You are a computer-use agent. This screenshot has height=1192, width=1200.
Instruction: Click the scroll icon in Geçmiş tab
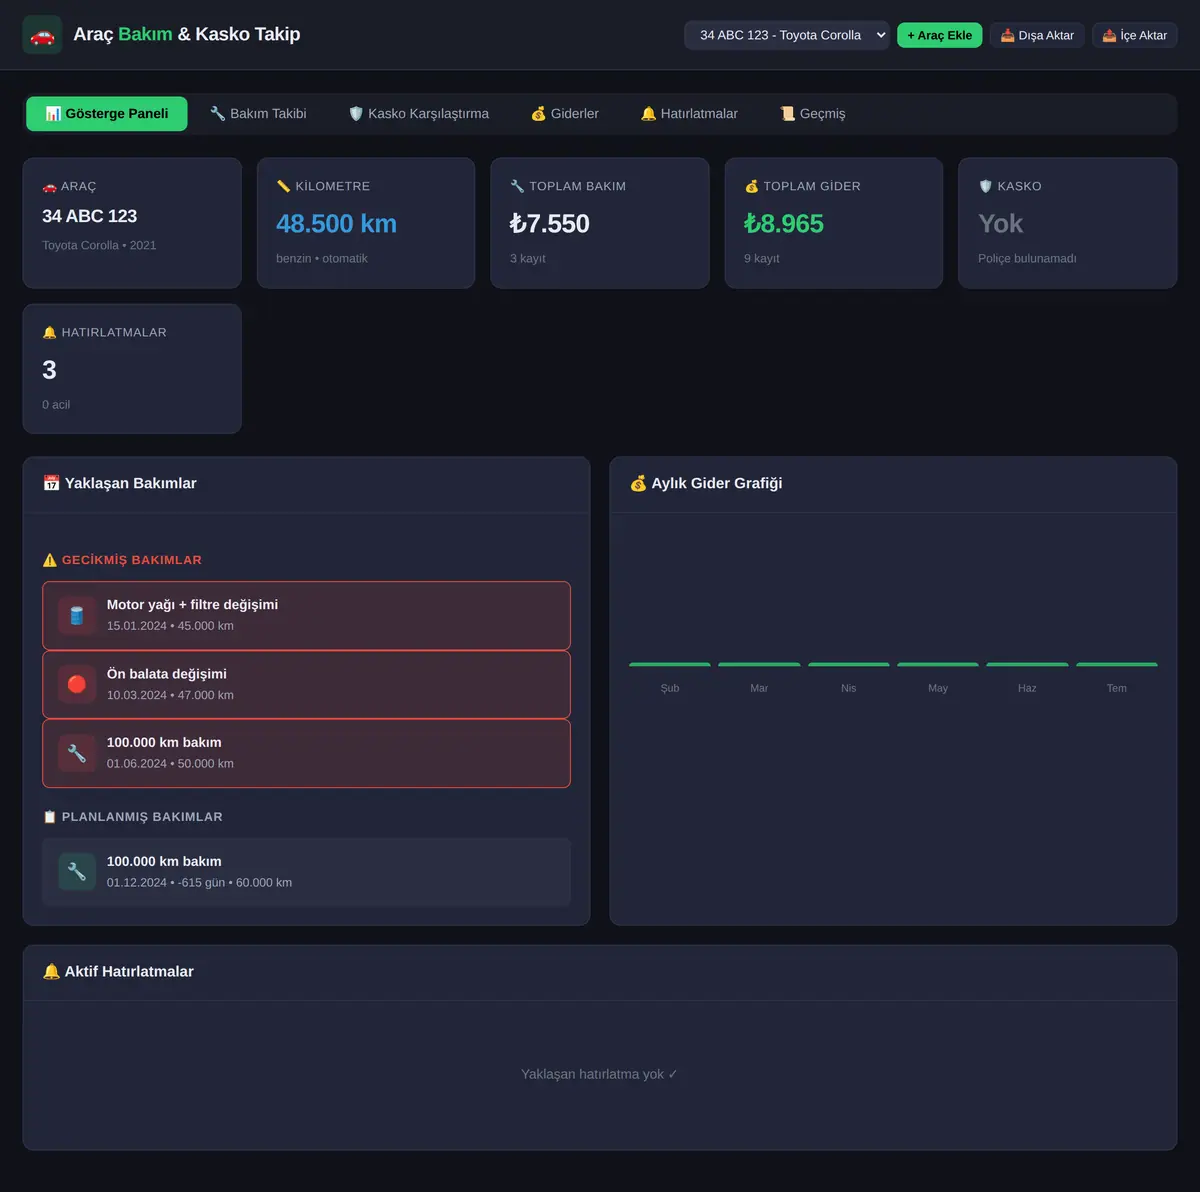[x=788, y=114]
